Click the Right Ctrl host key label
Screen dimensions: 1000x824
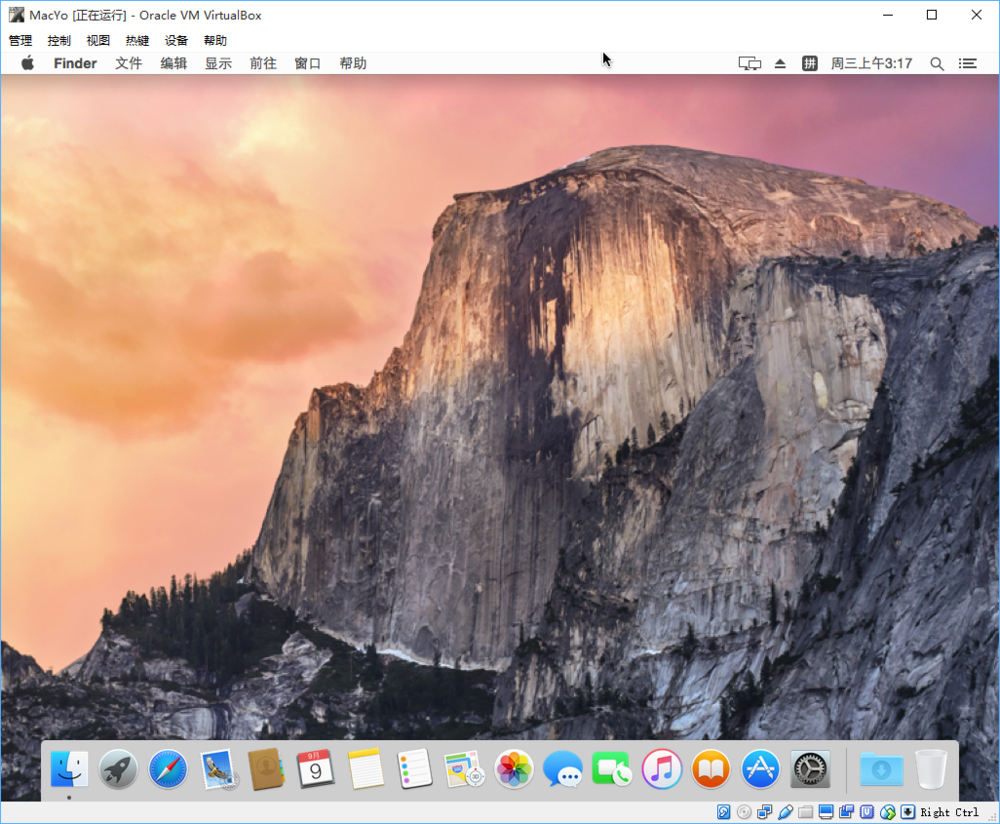click(x=949, y=812)
